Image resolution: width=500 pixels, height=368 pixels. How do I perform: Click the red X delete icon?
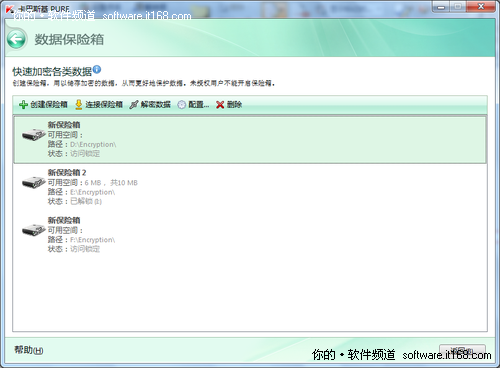(x=220, y=105)
